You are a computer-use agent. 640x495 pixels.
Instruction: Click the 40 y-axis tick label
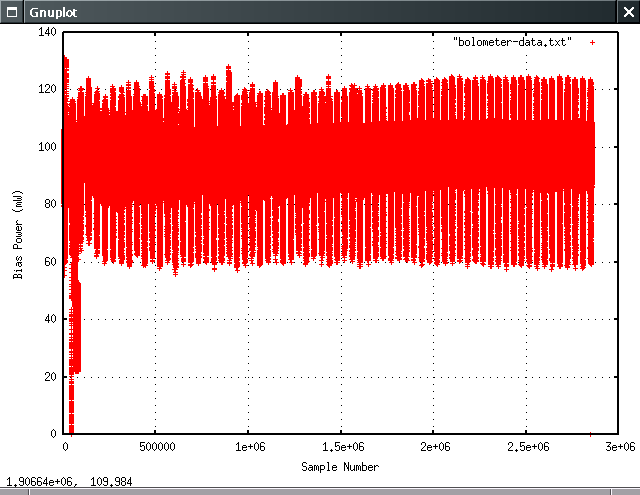(x=51, y=319)
